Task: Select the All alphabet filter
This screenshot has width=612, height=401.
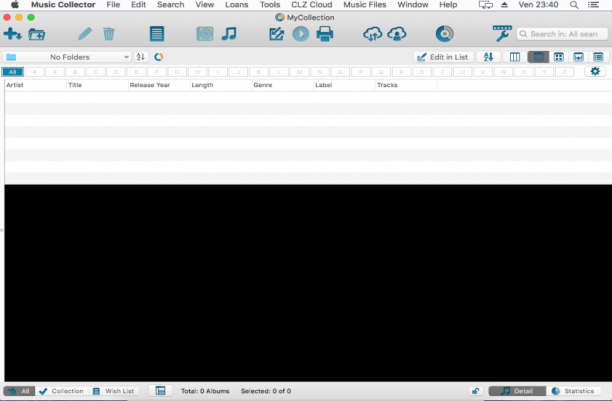Action: pos(13,72)
